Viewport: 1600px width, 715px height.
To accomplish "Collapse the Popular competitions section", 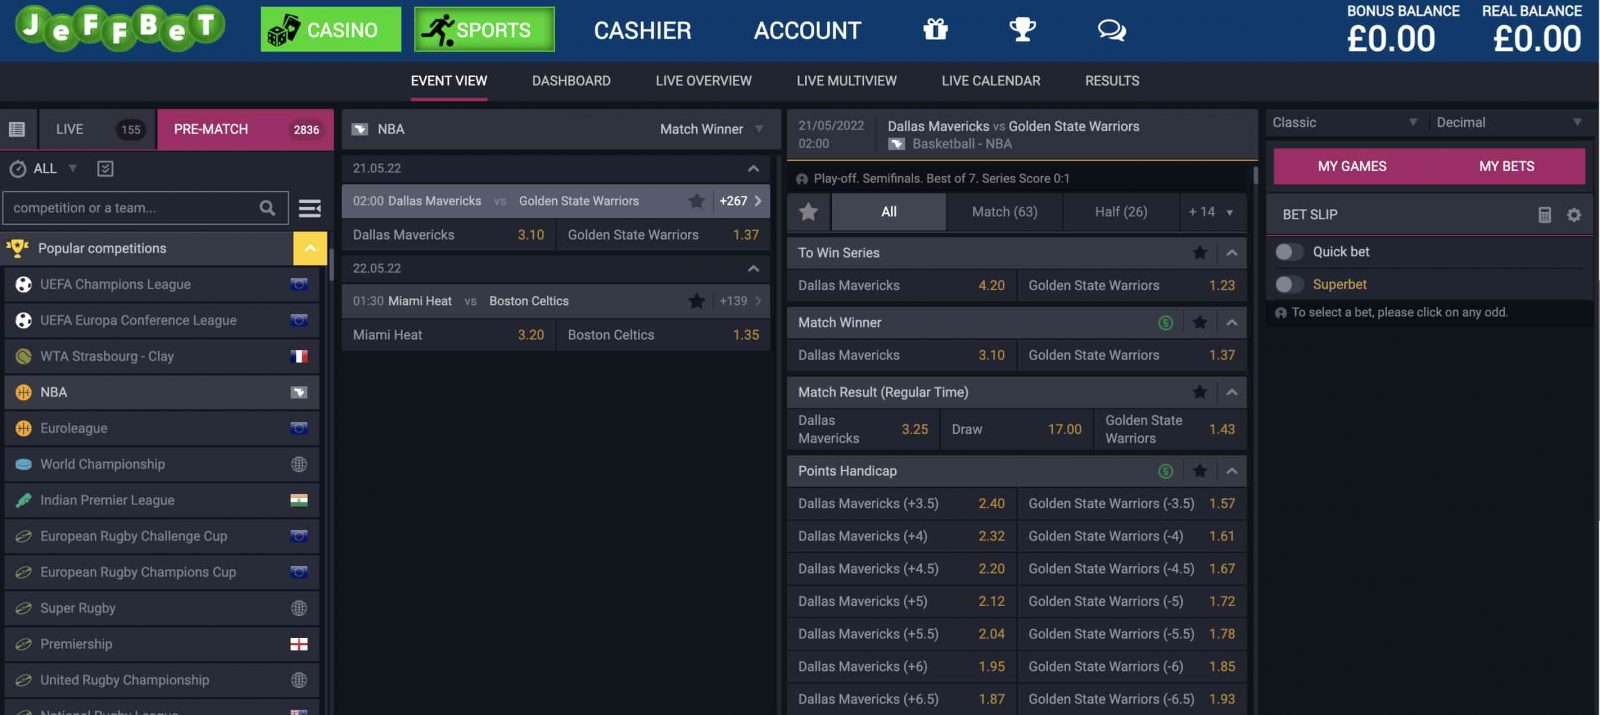I will (x=310, y=248).
